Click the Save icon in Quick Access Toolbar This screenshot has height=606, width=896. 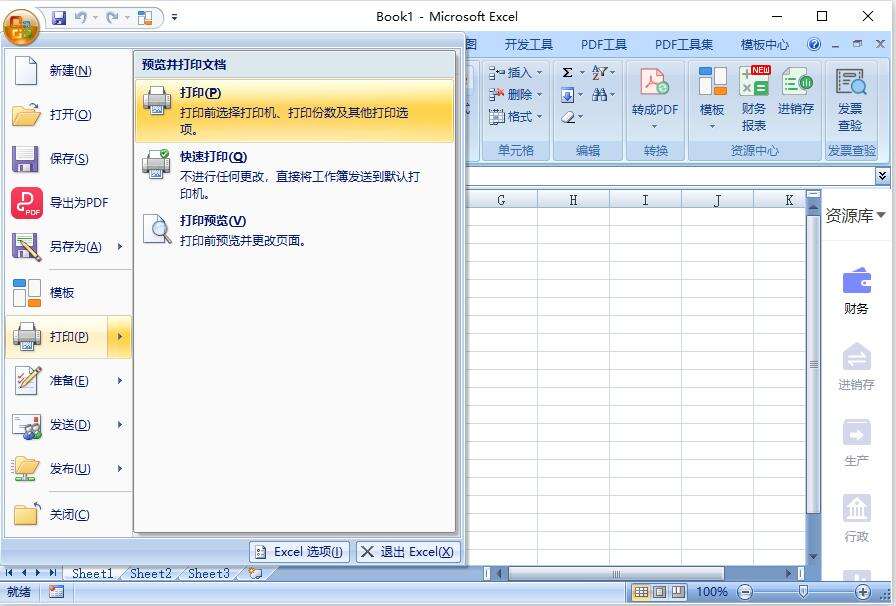point(59,18)
